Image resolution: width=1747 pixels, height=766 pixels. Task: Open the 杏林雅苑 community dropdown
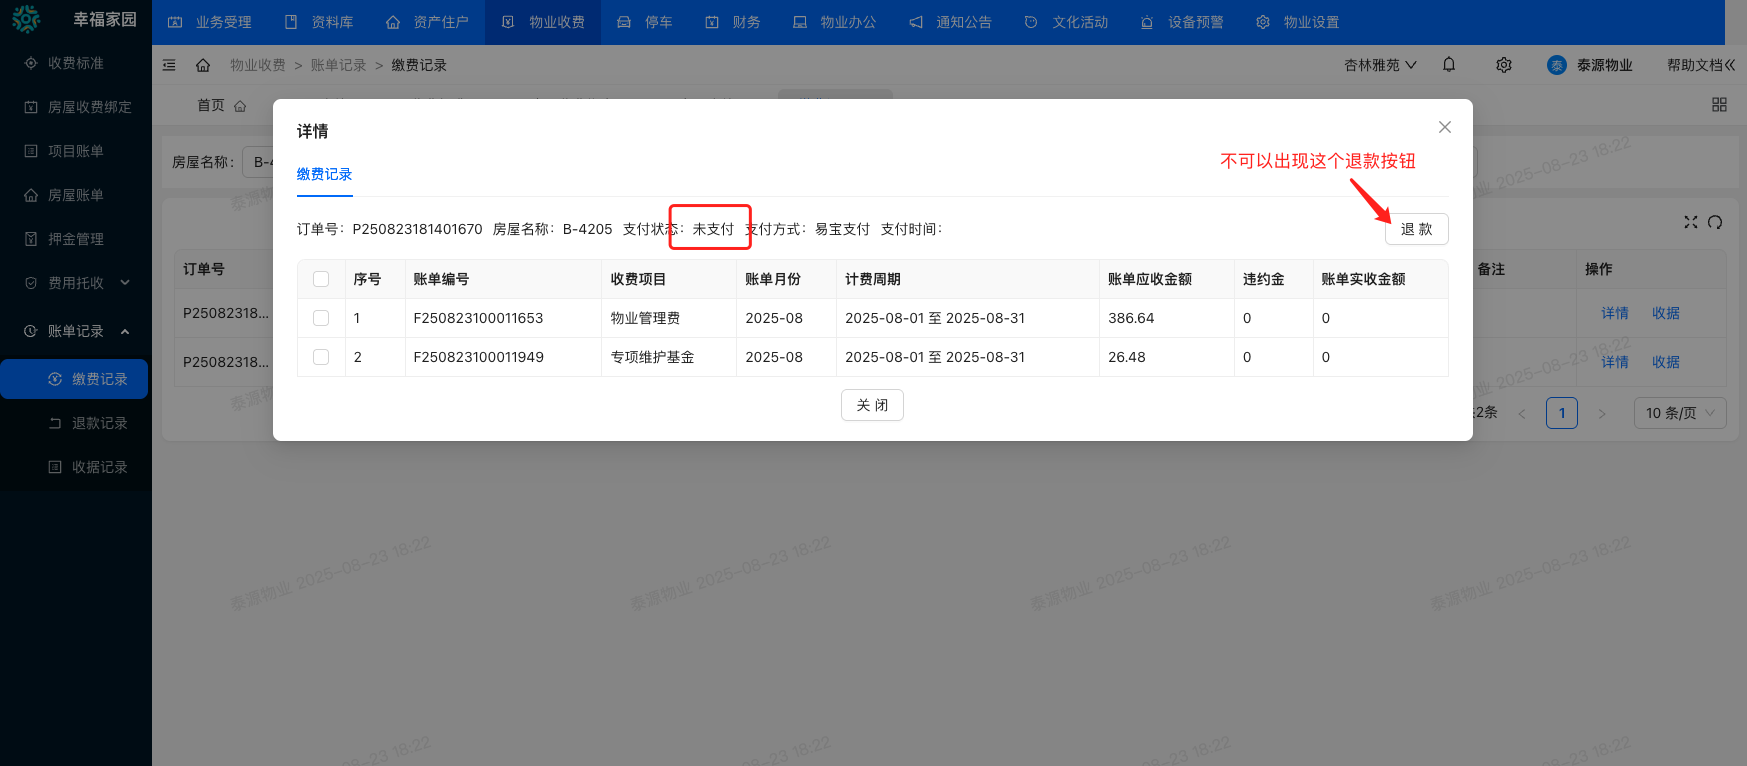(x=1380, y=65)
